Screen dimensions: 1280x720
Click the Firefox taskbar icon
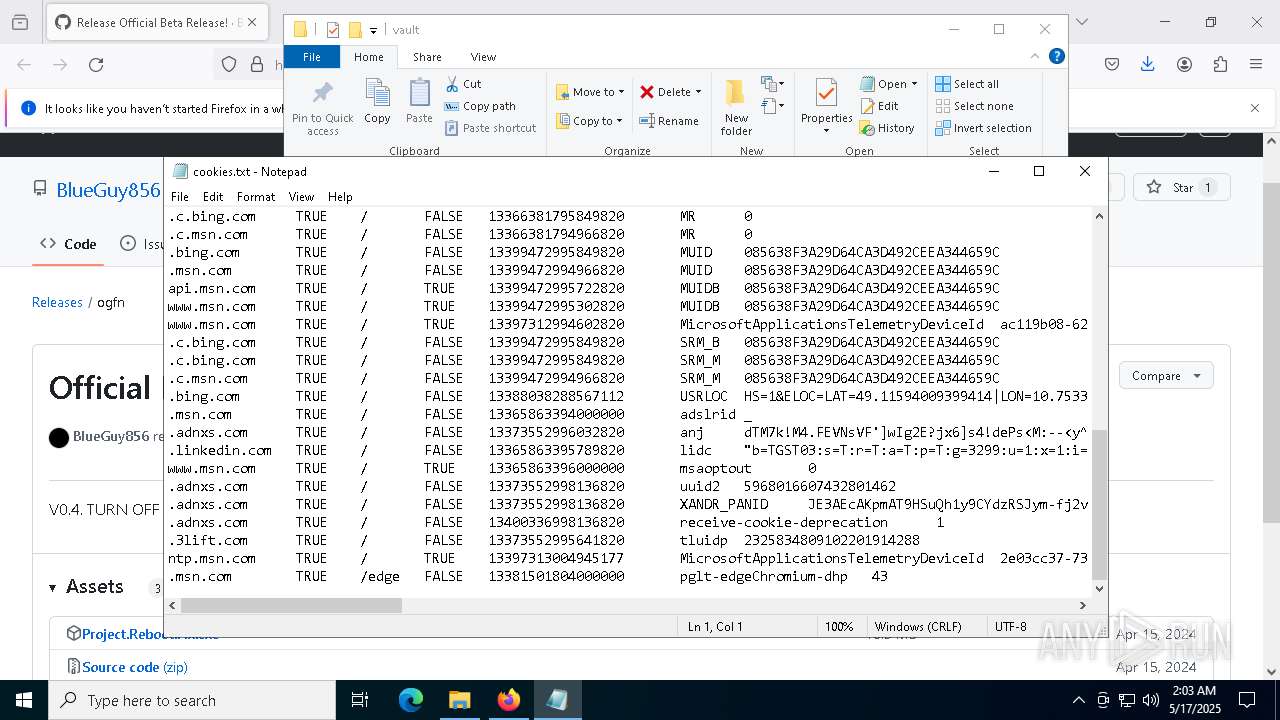click(x=508, y=700)
